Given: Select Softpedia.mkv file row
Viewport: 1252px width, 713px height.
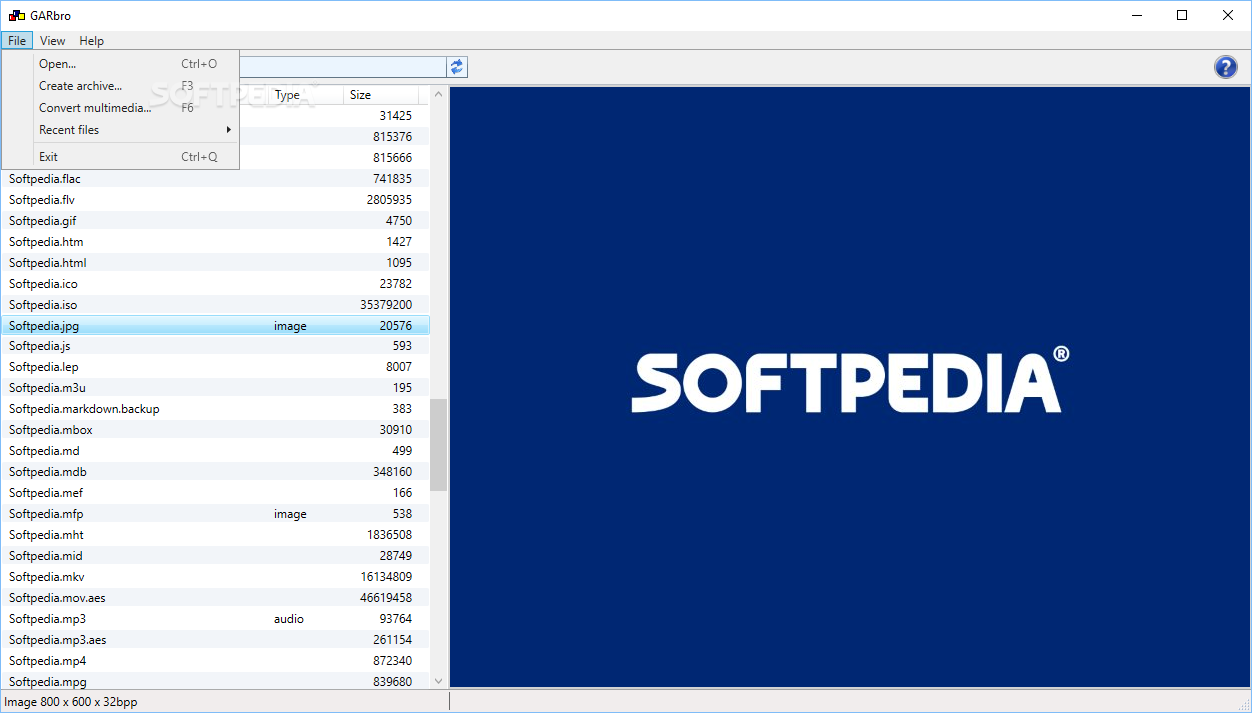Looking at the screenshot, I should [215, 577].
